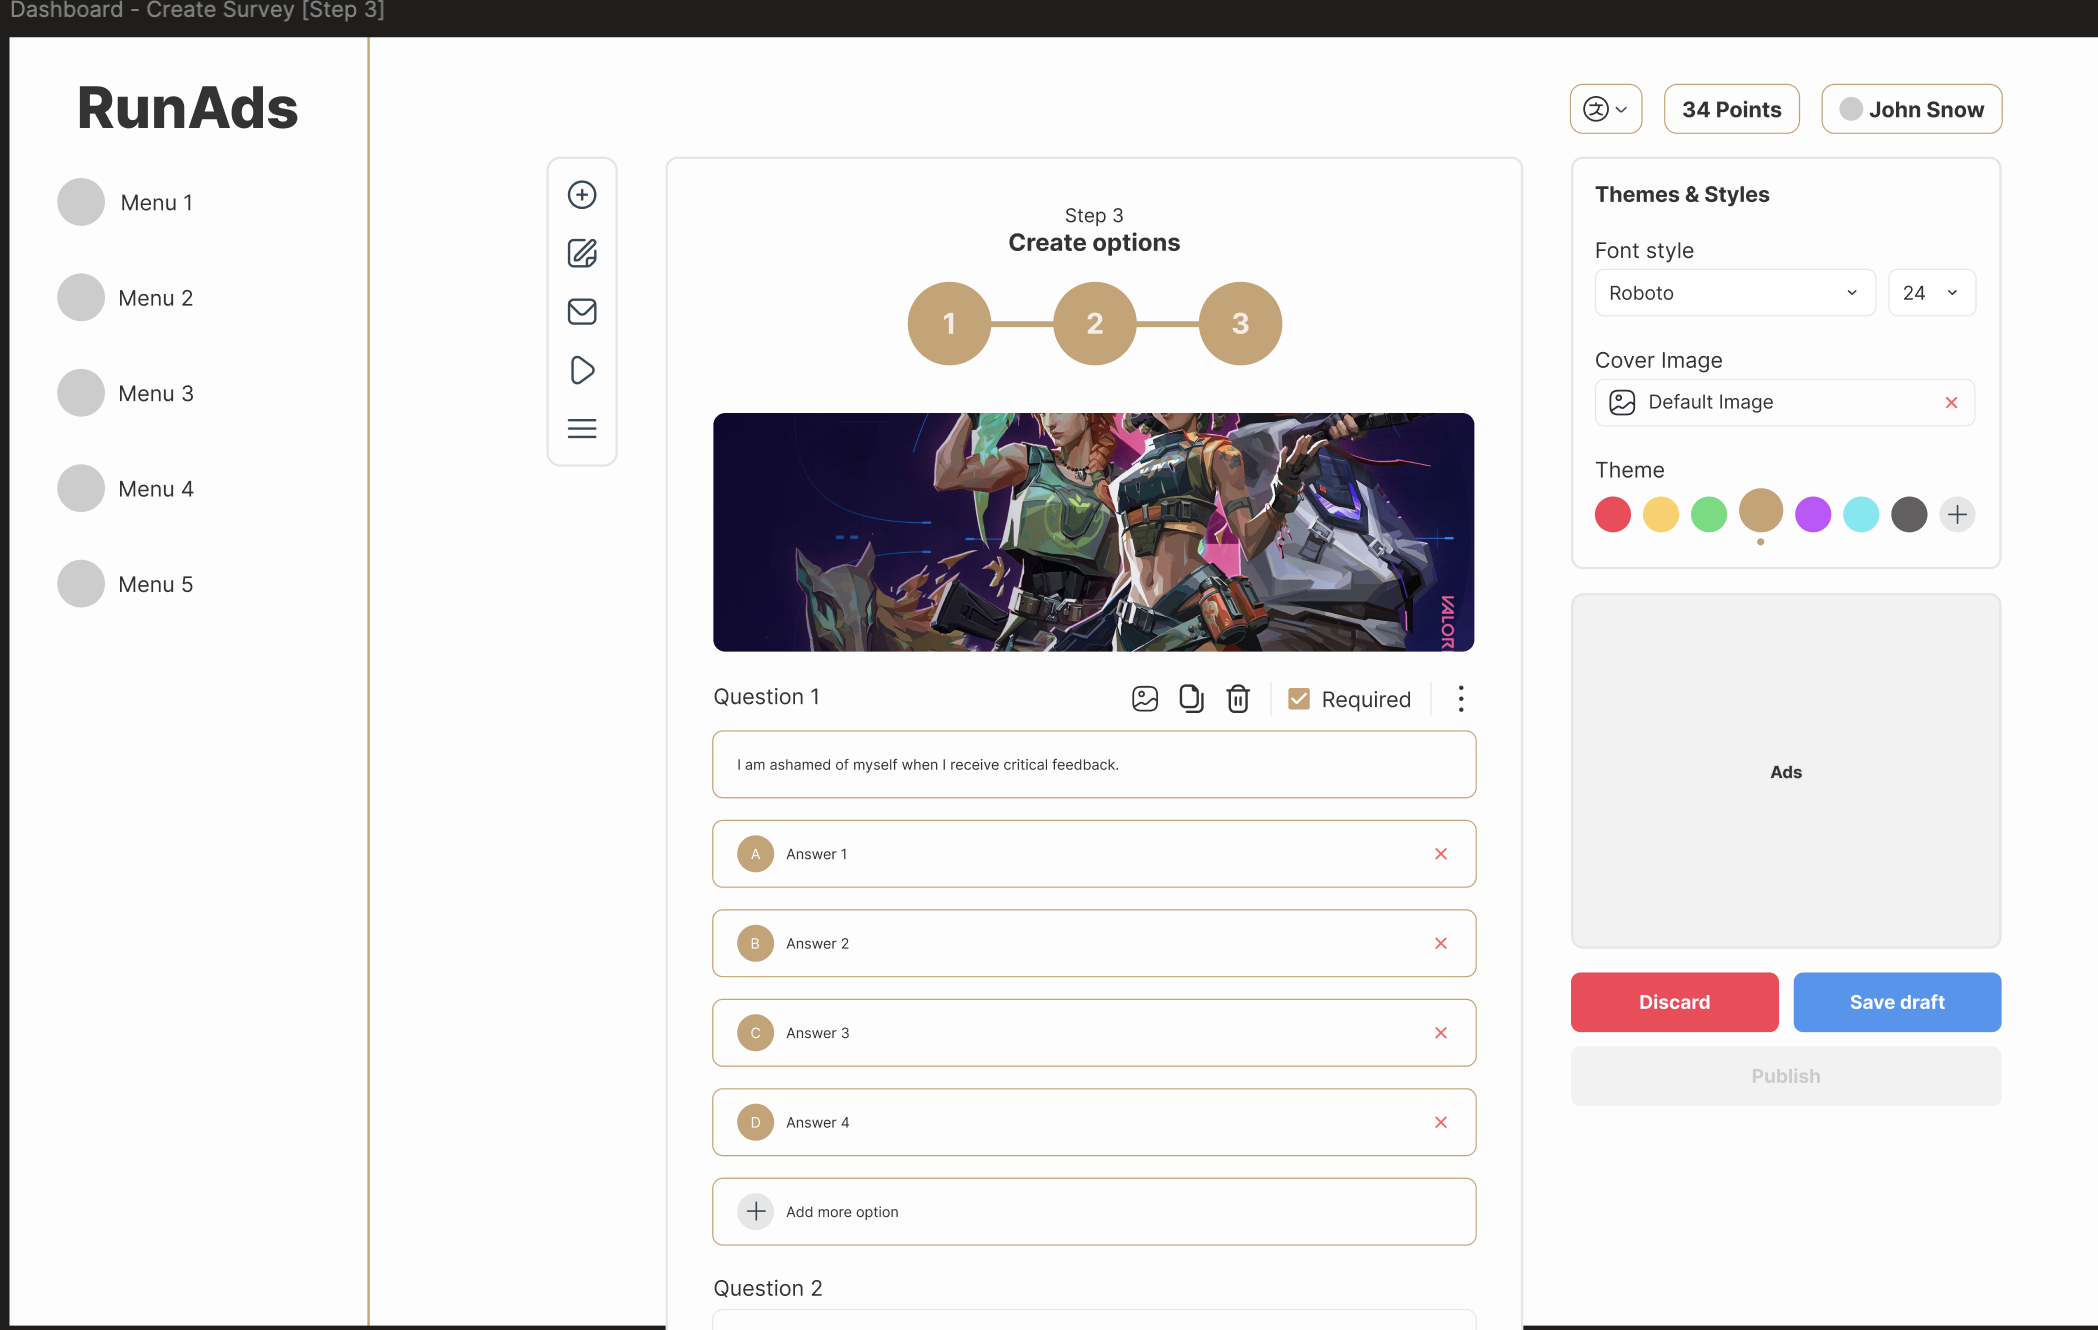
Task: Duplicate Question 1 with copy icon
Action: (x=1191, y=698)
